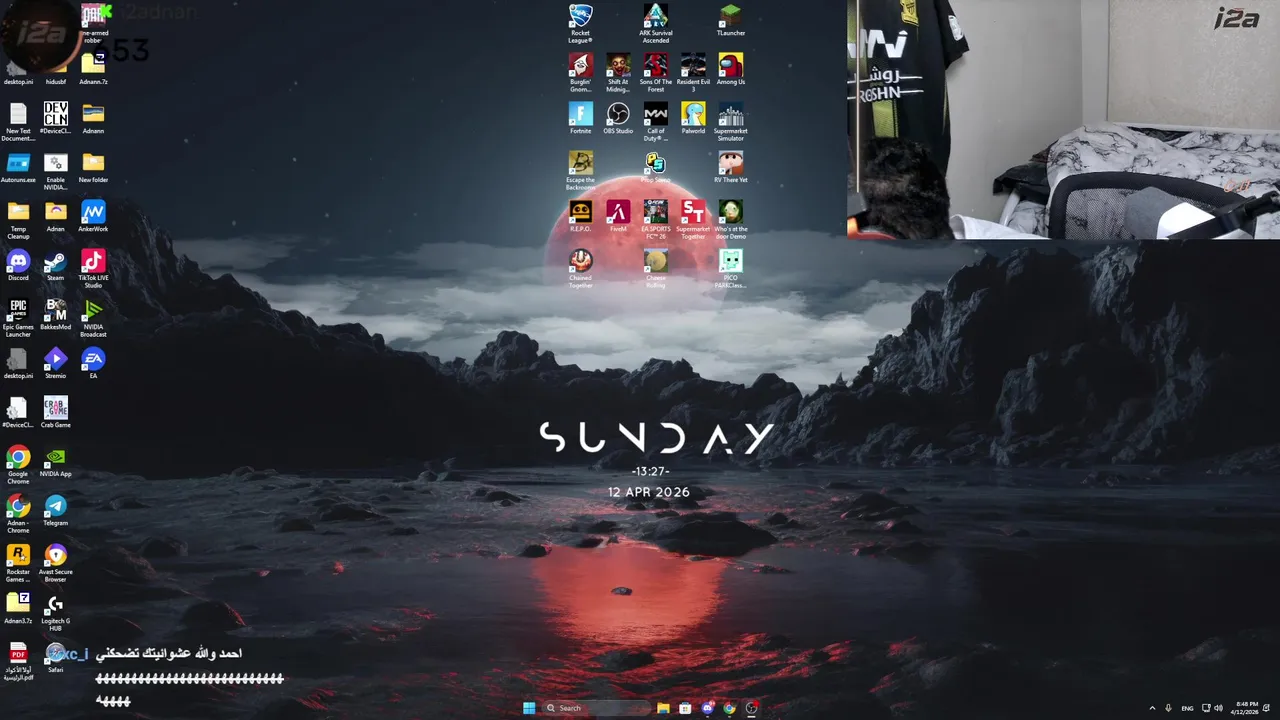Launch Epic Games Launcher icon
The width and height of the screenshot is (1280, 720).
tap(18, 317)
